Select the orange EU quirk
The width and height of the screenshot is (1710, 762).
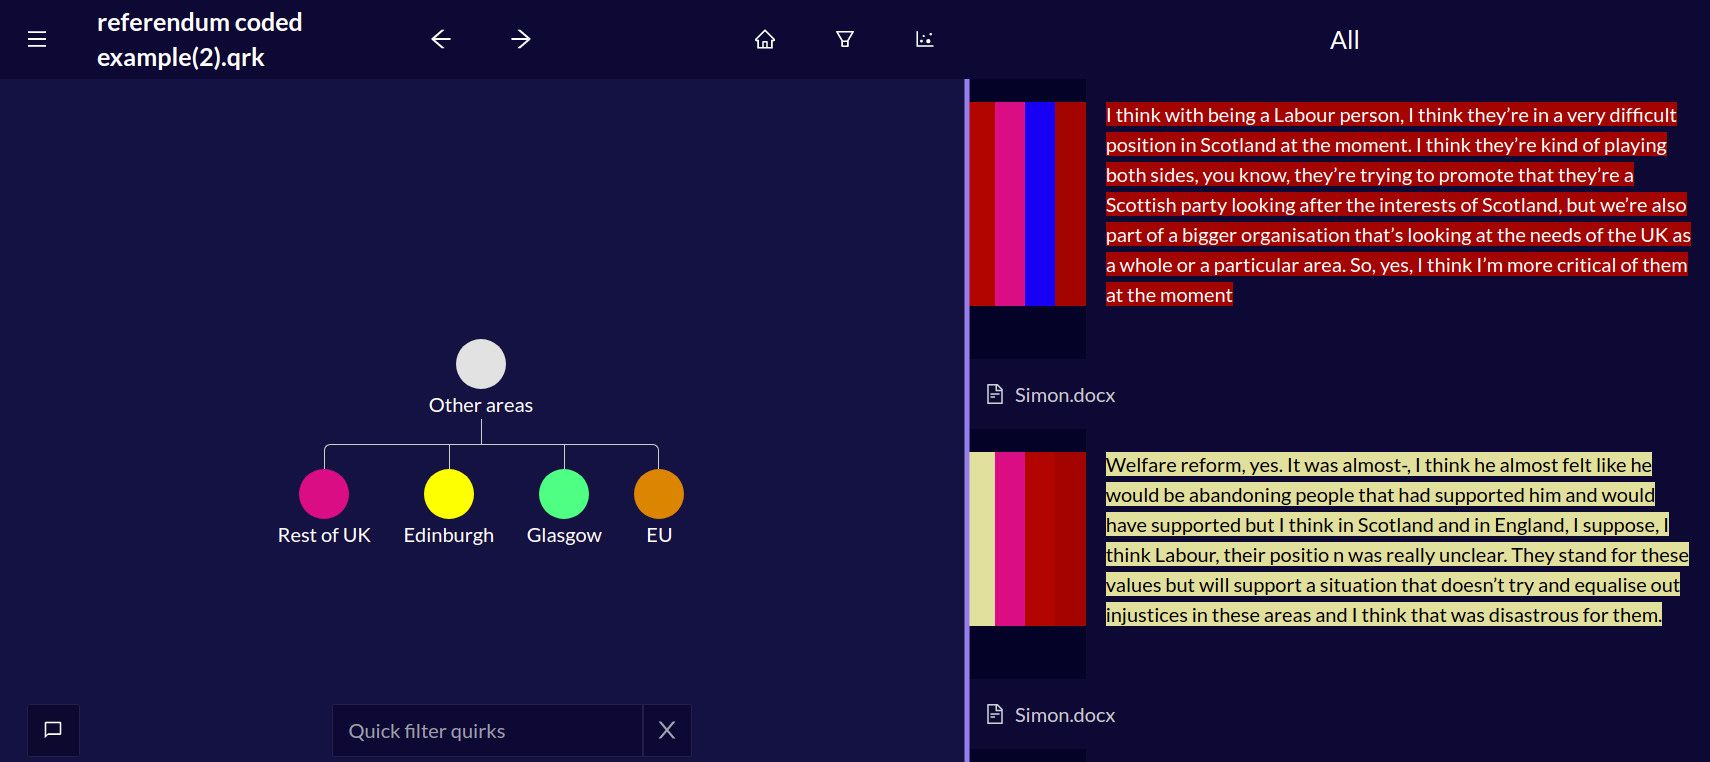[x=659, y=494]
